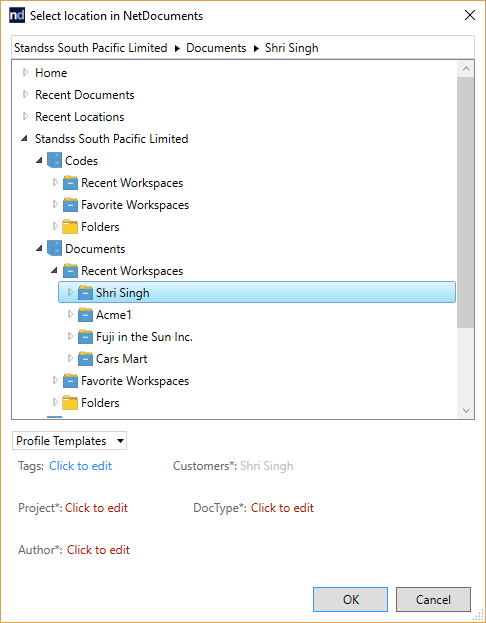Viewport: 486px width, 623px height.
Task: Click the Fuji in the Sun Inc. workspace icon
Action: click(x=85, y=337)
